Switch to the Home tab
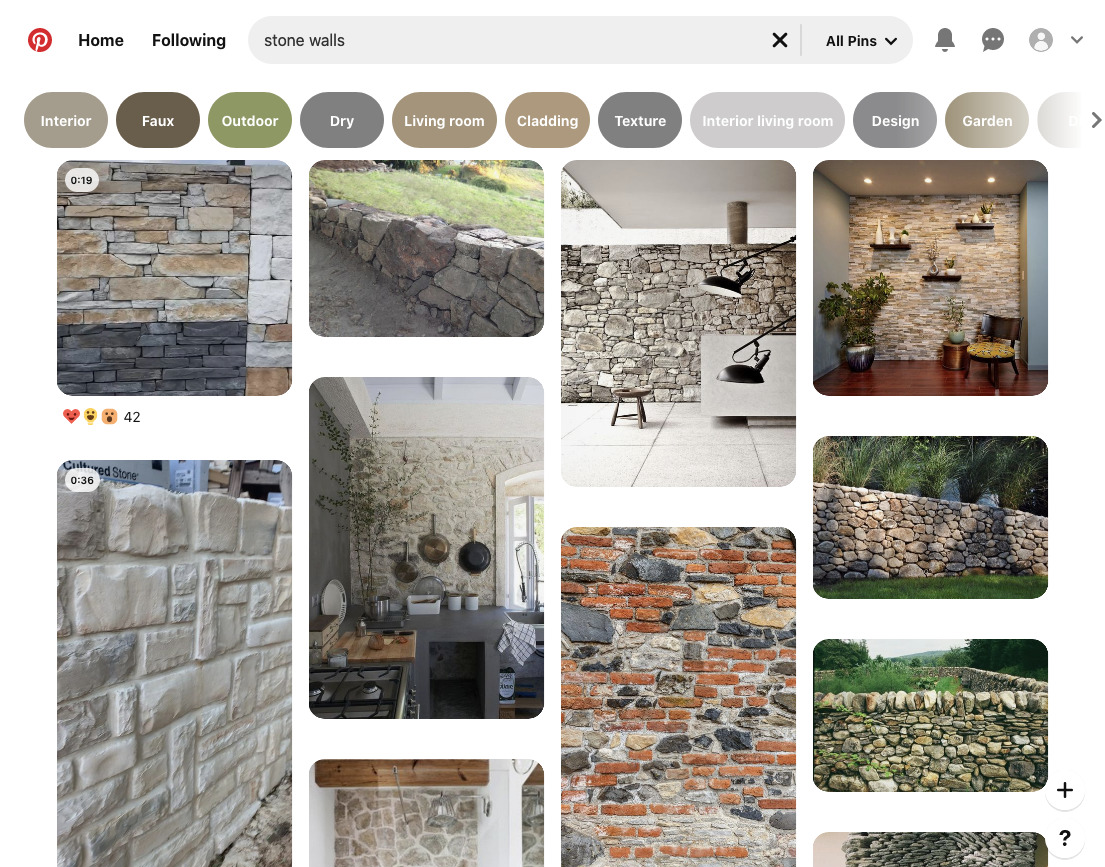Viewport: 1105px width, 867px height. [101, 40]
